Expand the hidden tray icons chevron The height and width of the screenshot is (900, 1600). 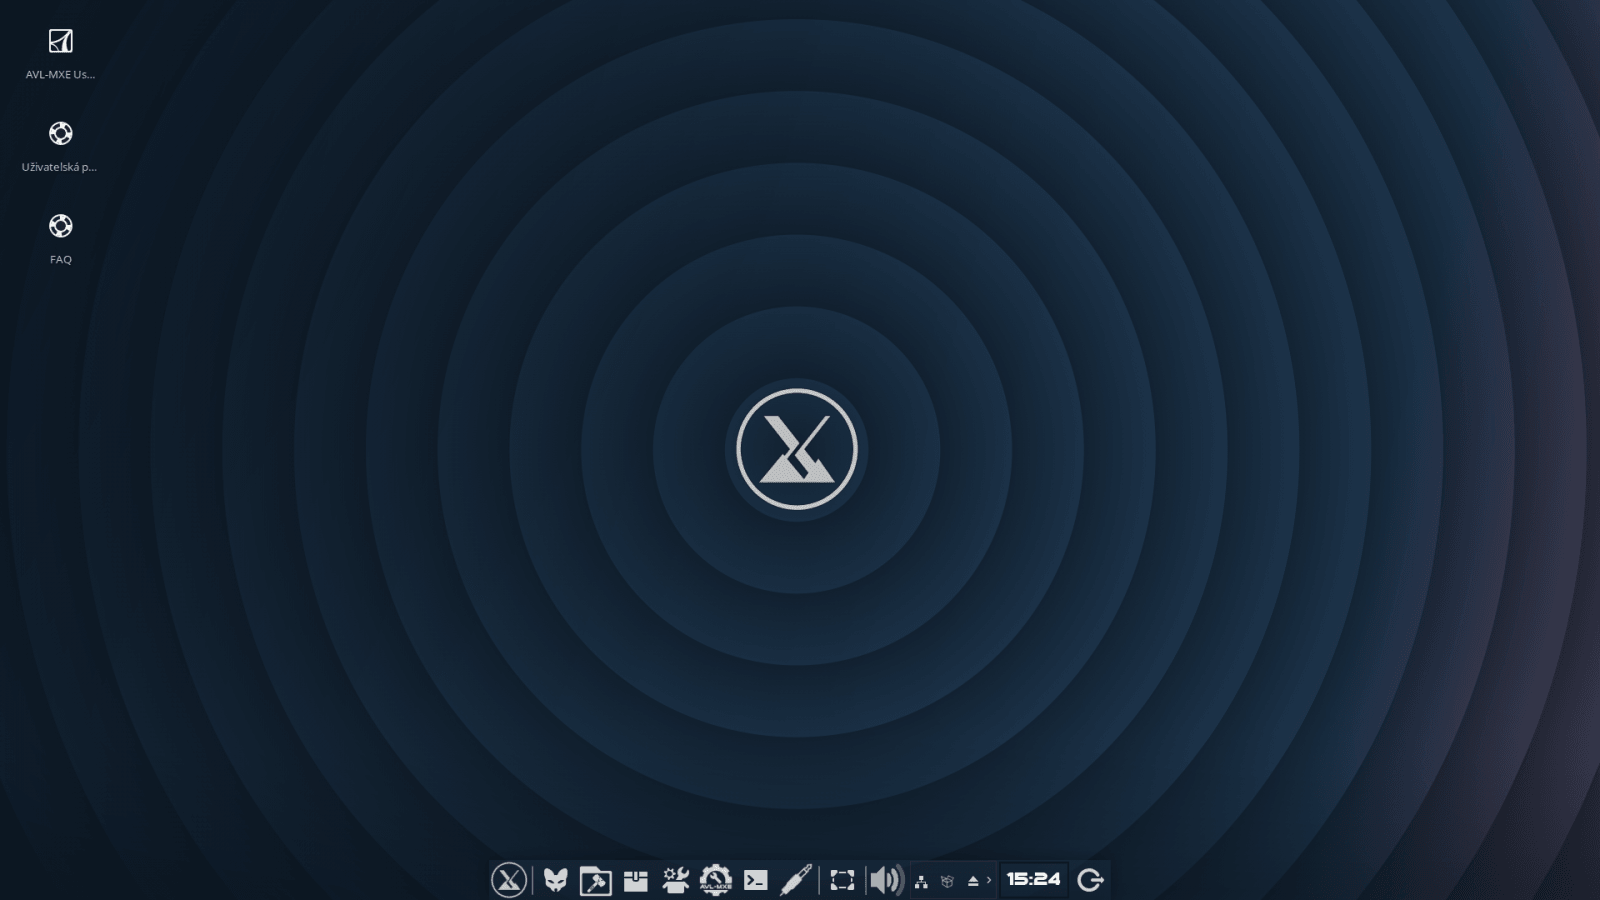pyautogui.click(x=988, y=880)
